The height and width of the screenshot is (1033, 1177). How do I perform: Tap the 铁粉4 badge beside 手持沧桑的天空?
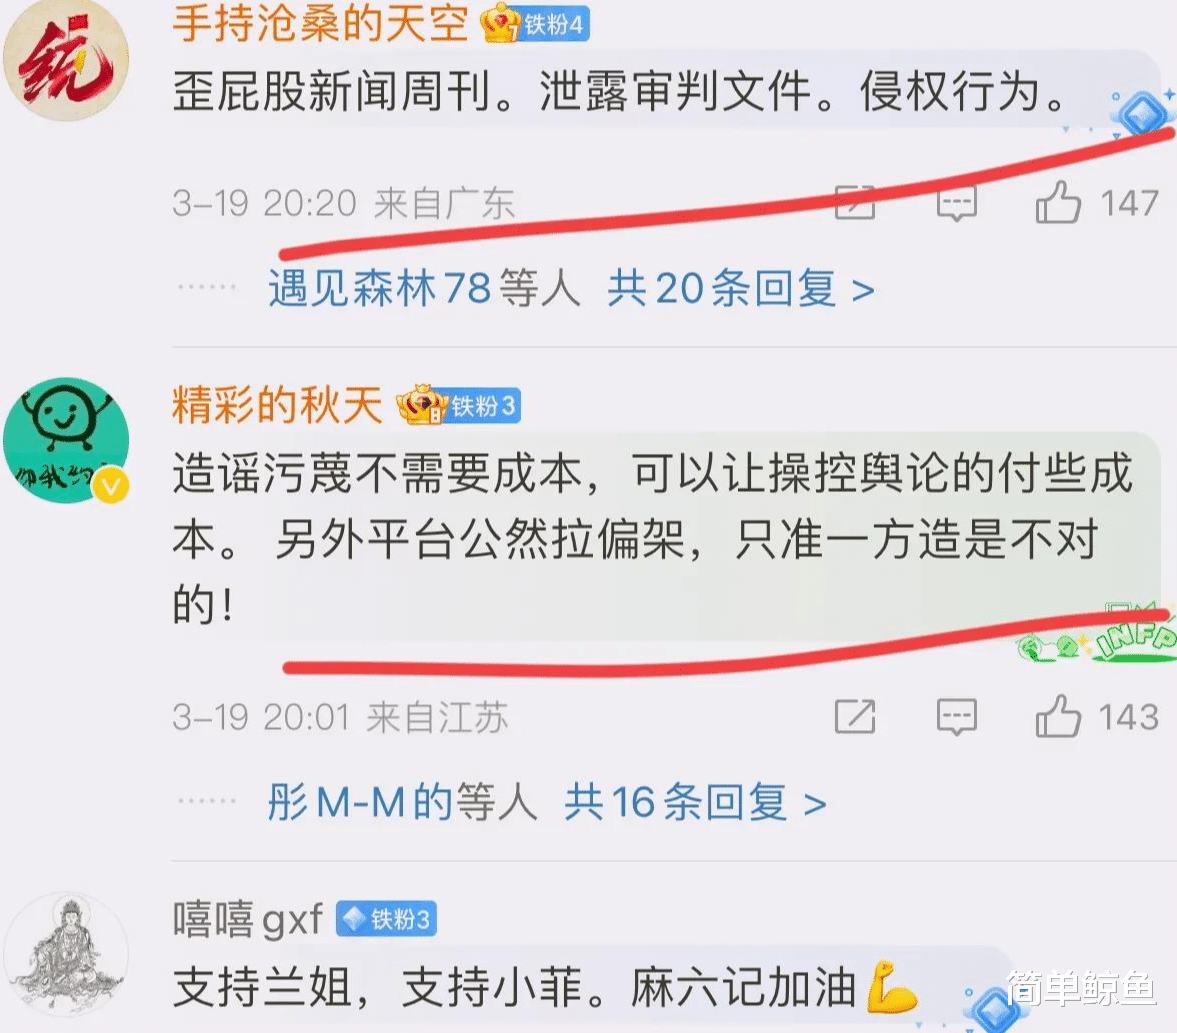(535, 24)
